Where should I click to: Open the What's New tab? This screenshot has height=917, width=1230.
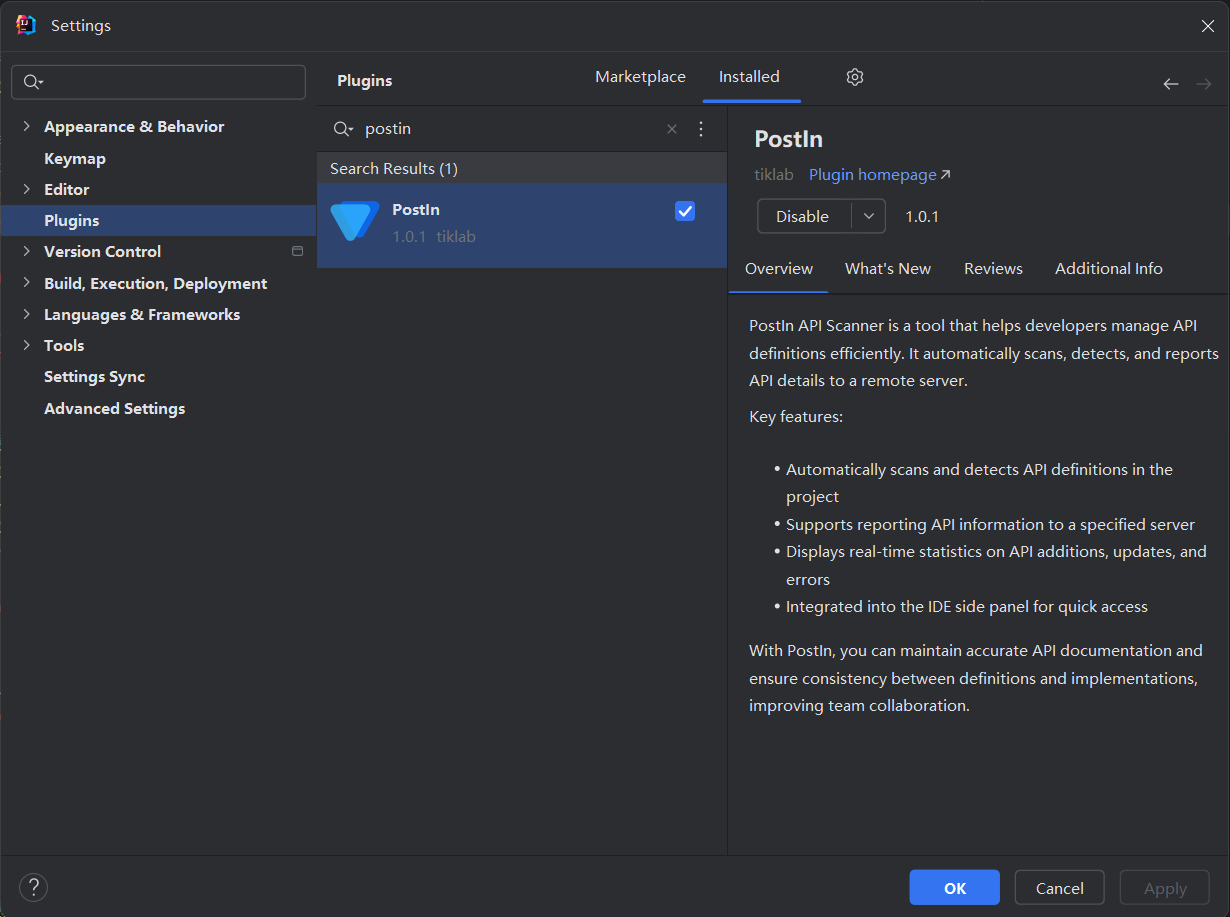[x=888, y=269]
